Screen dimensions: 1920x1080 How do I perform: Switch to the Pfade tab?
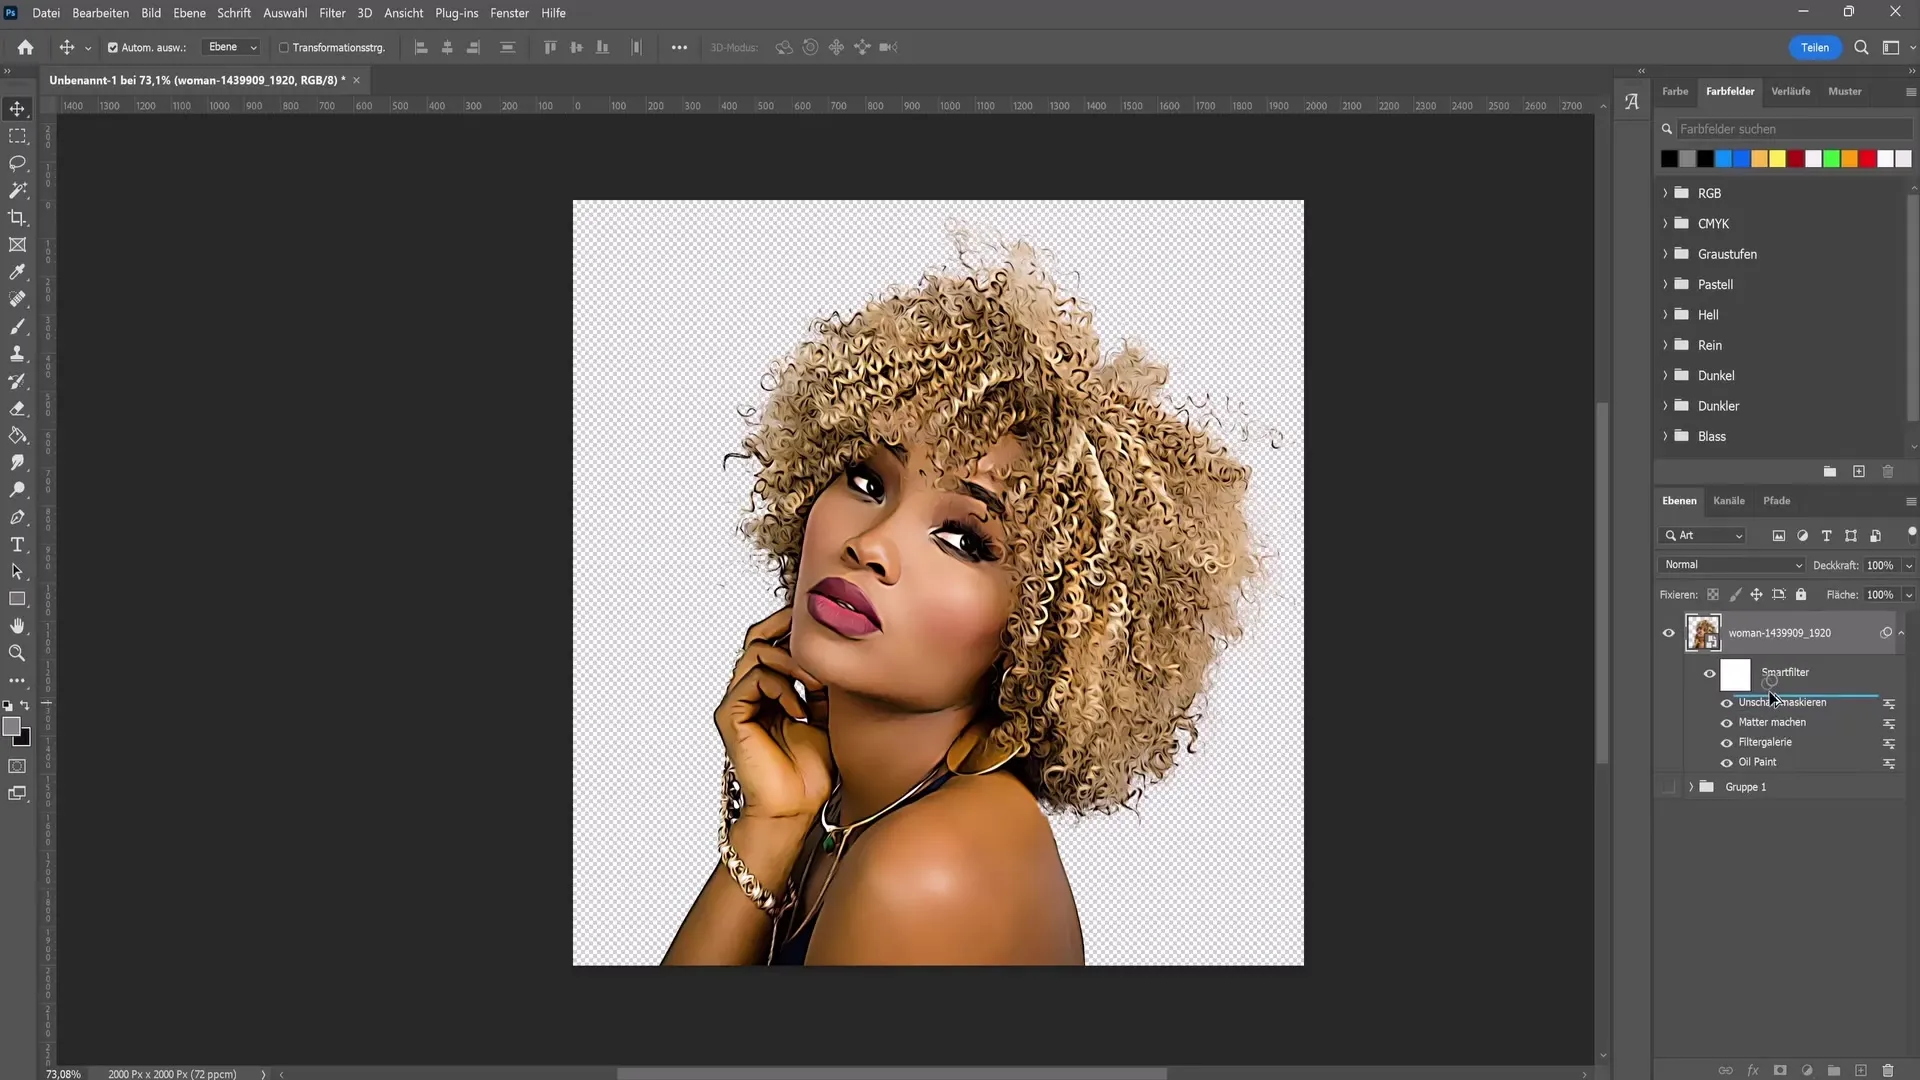tap(1775, 500)
